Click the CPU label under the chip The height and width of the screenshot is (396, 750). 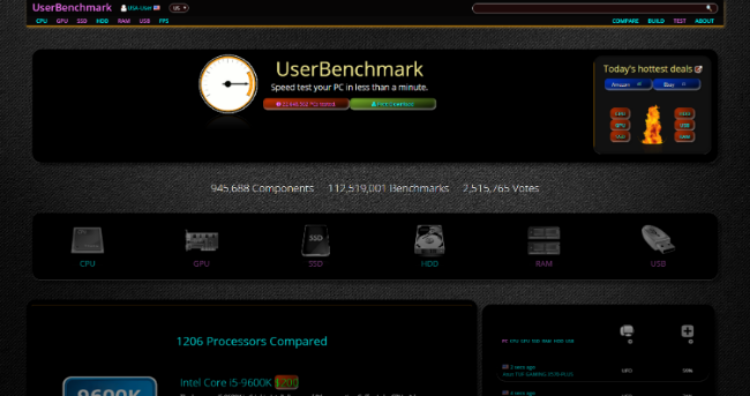87,264
